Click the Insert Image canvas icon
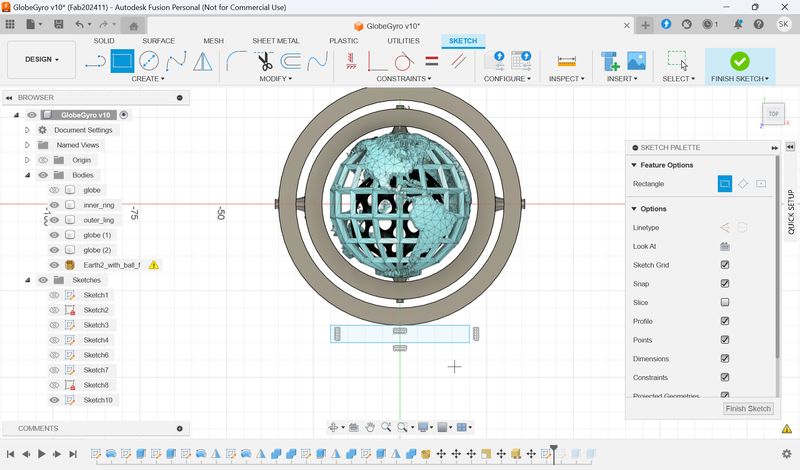 coord(636,61)
